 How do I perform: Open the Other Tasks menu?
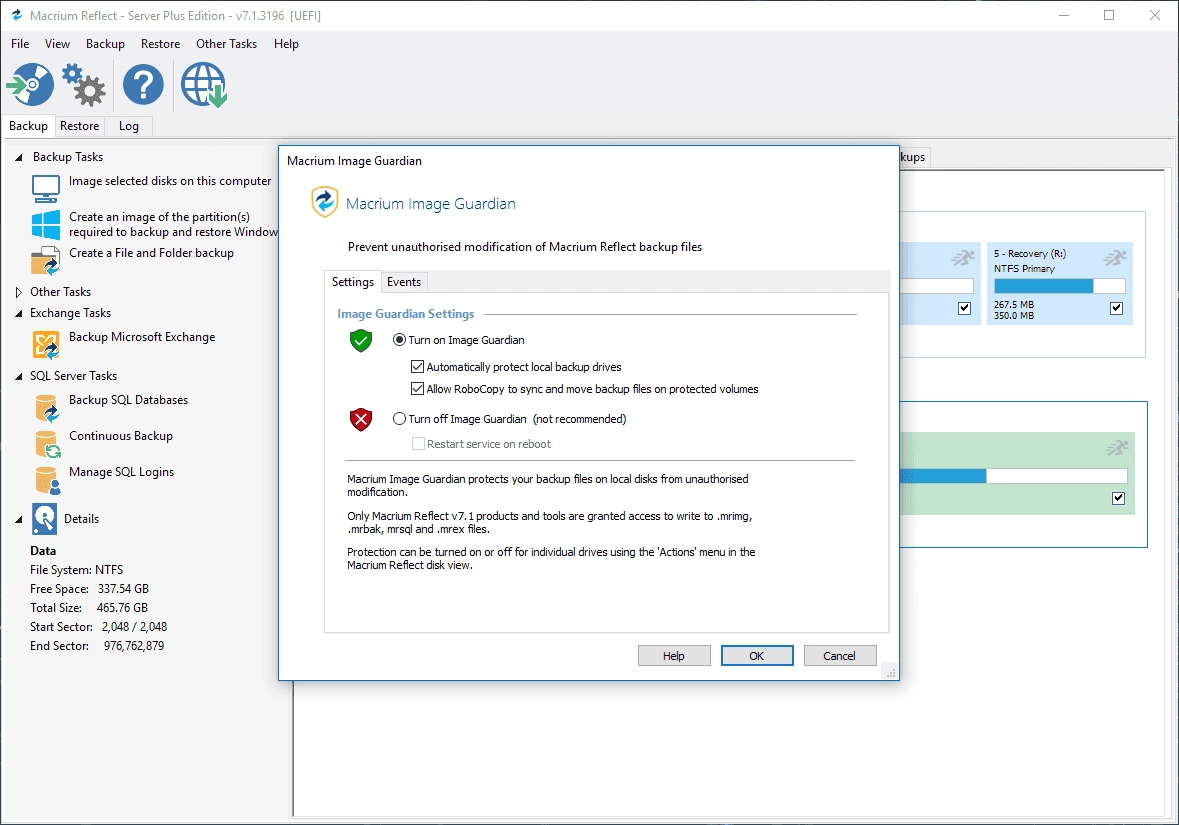point(226,44)
